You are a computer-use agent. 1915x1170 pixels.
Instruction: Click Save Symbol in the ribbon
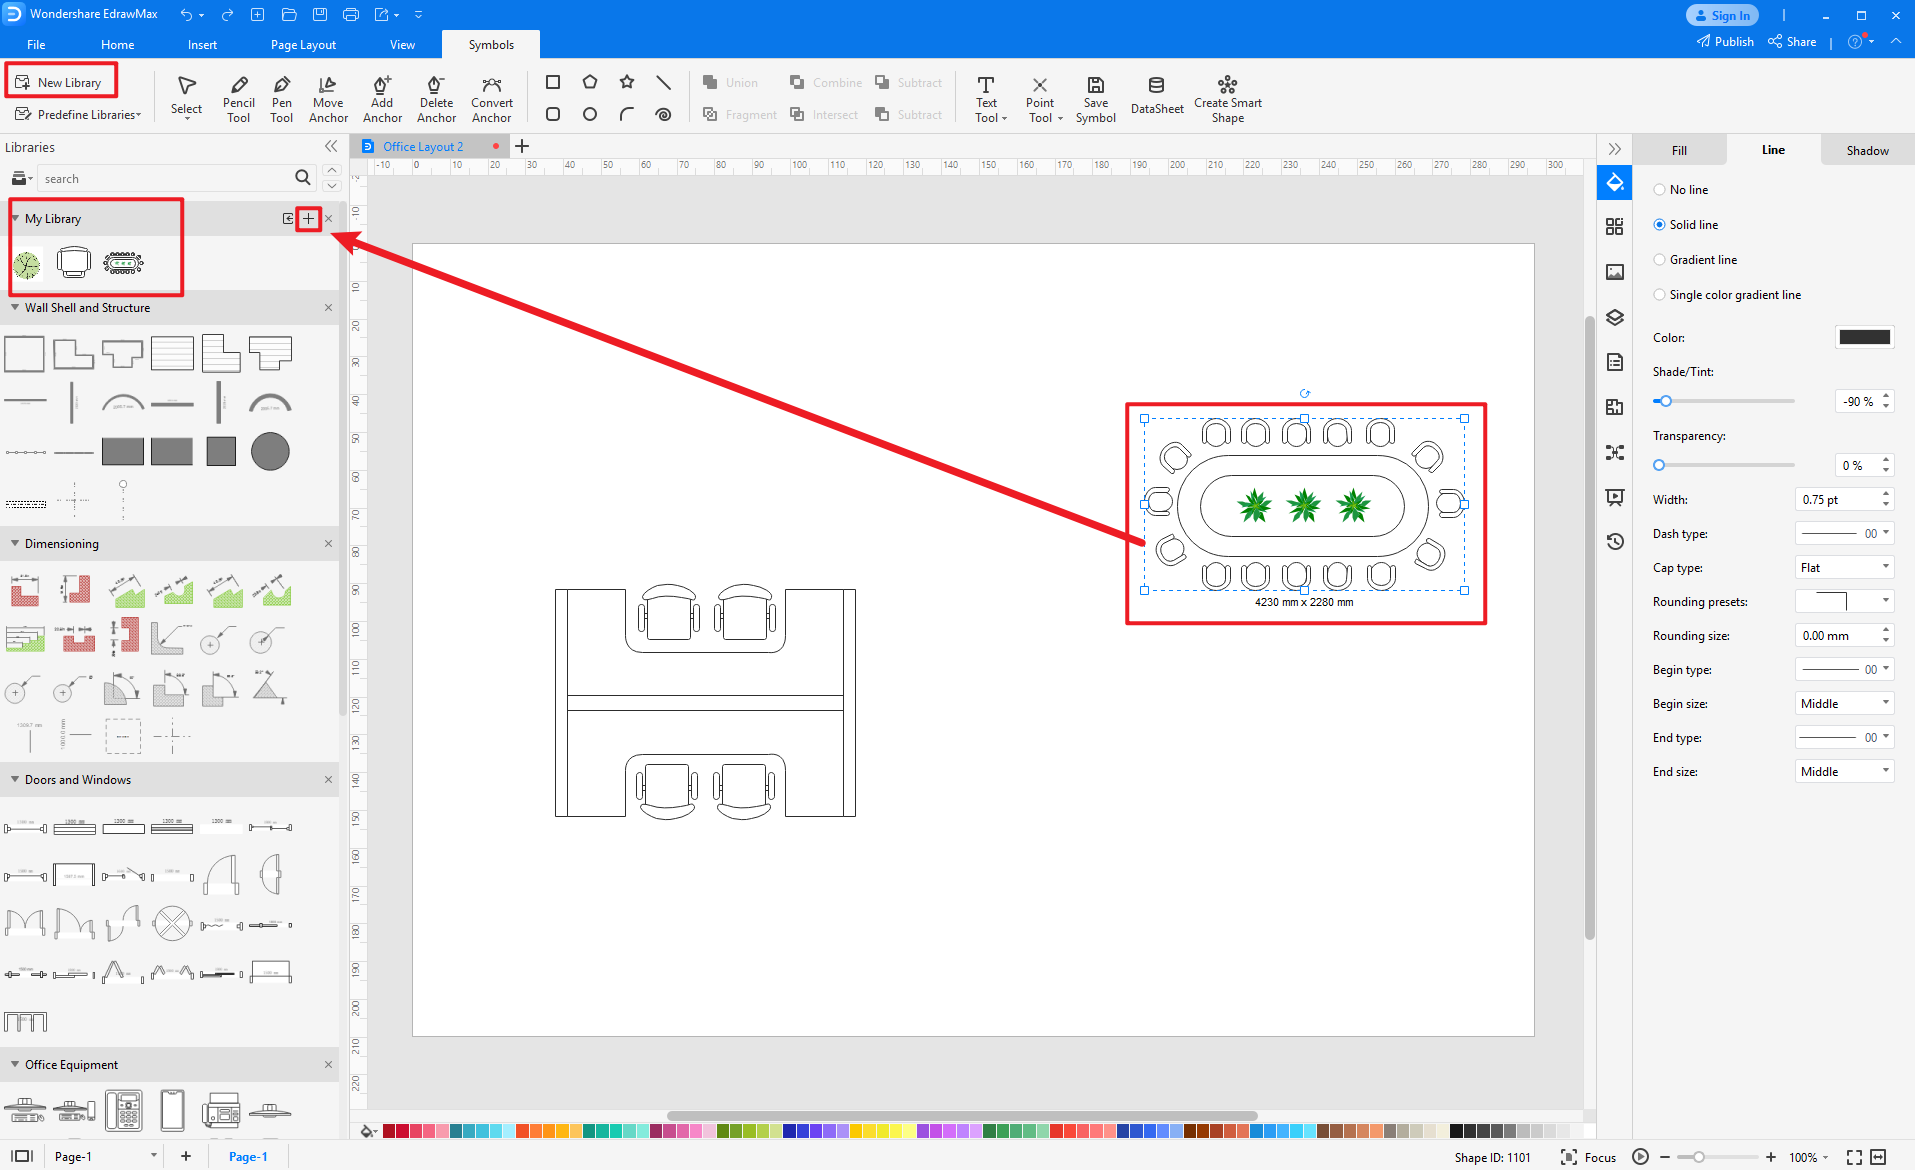[1095, 96]
